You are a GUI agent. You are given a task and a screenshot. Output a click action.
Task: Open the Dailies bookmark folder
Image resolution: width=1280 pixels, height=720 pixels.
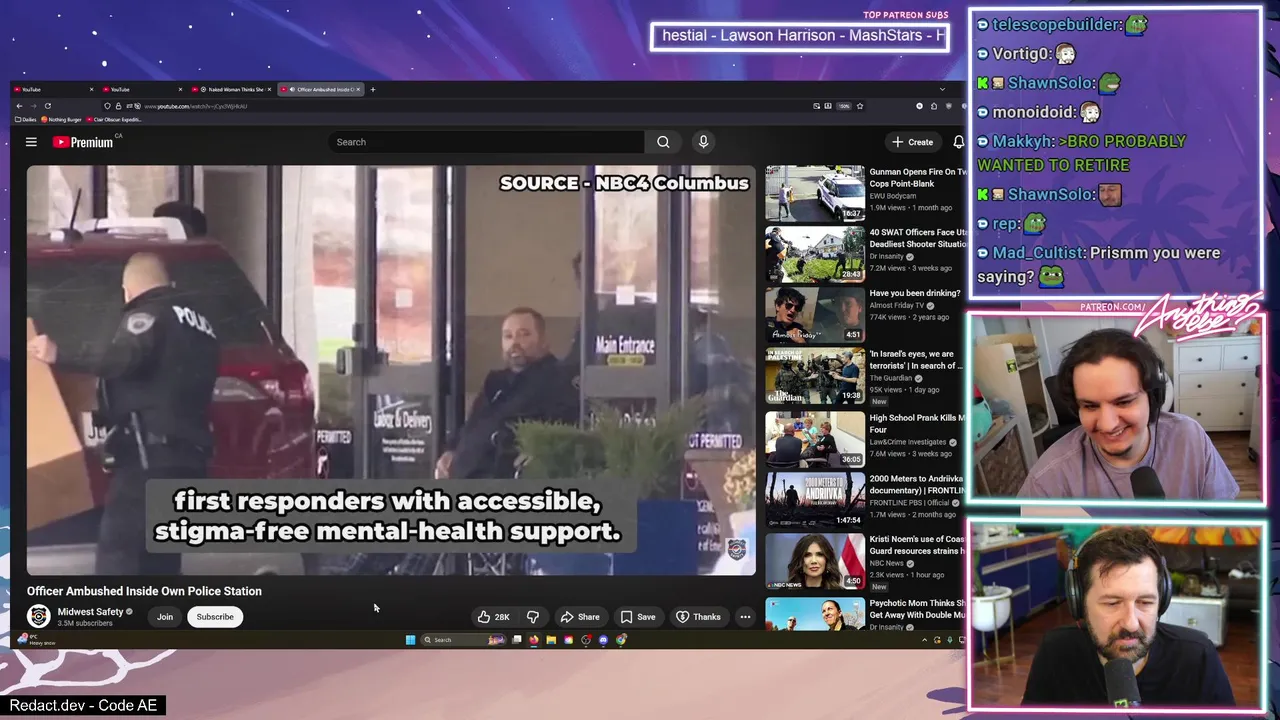tap(26, 119)
